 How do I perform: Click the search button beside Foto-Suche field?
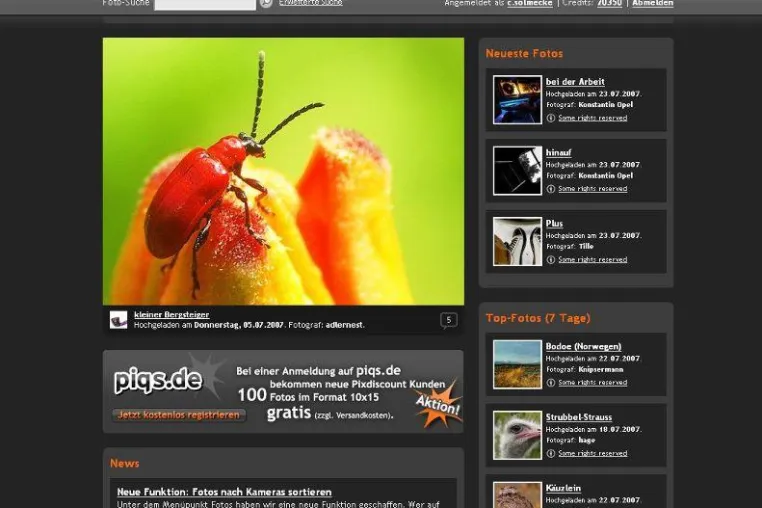[266, 3]
